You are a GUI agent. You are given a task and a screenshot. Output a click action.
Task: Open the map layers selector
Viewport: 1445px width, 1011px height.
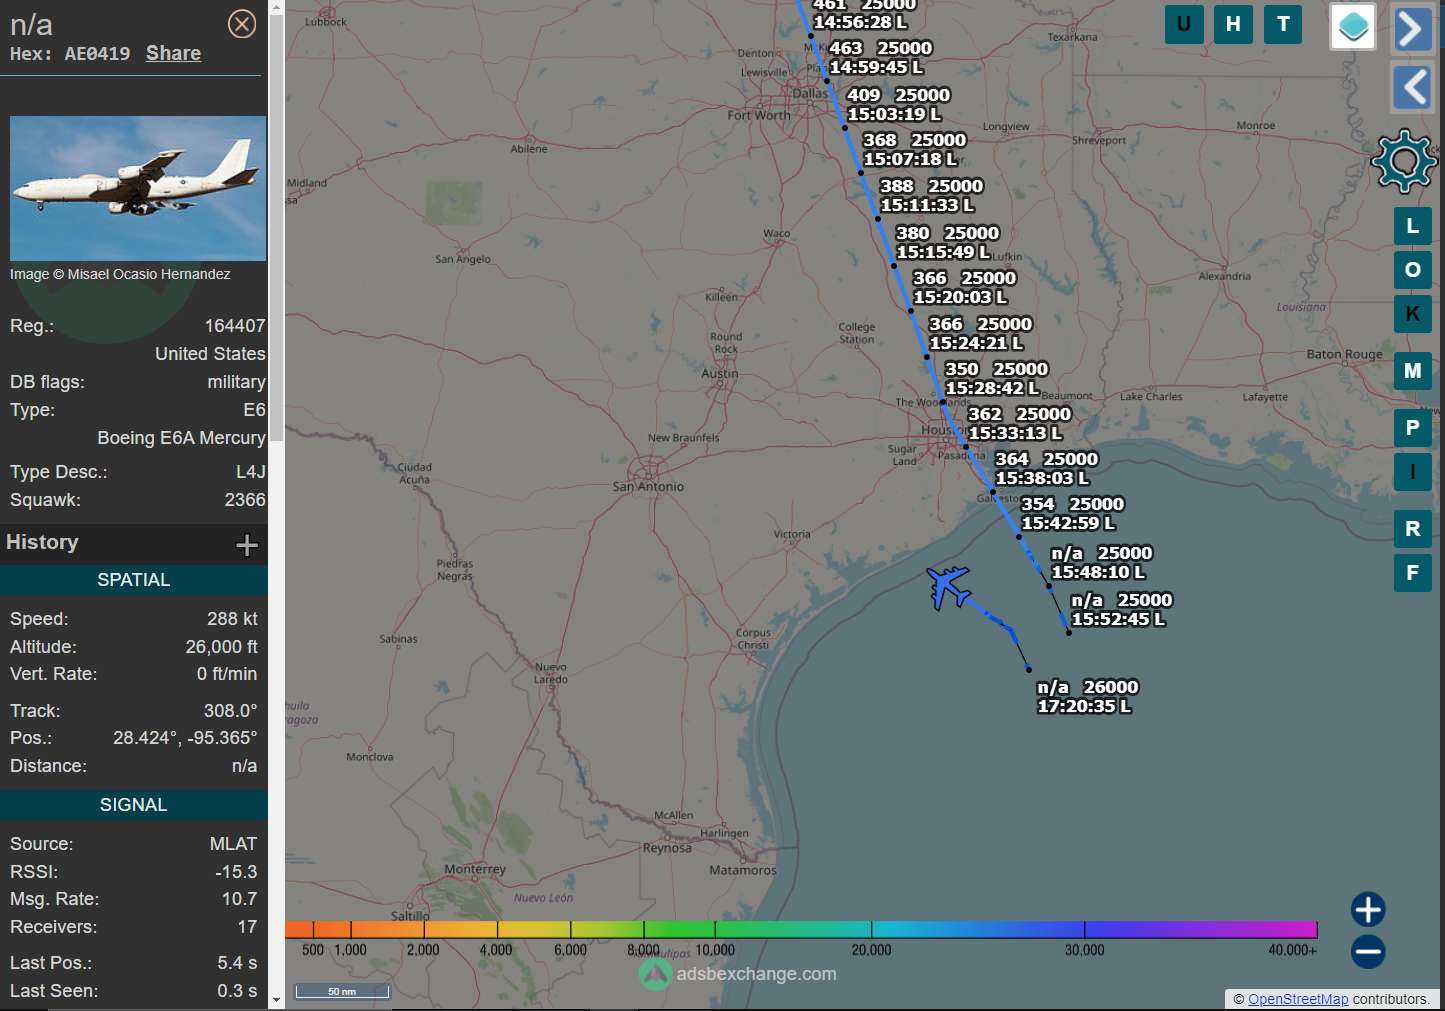1353,27
